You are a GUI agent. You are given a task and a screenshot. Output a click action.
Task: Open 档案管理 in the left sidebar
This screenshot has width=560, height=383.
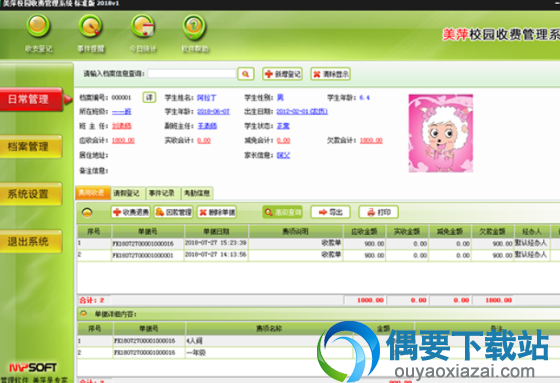pos(31,146)
